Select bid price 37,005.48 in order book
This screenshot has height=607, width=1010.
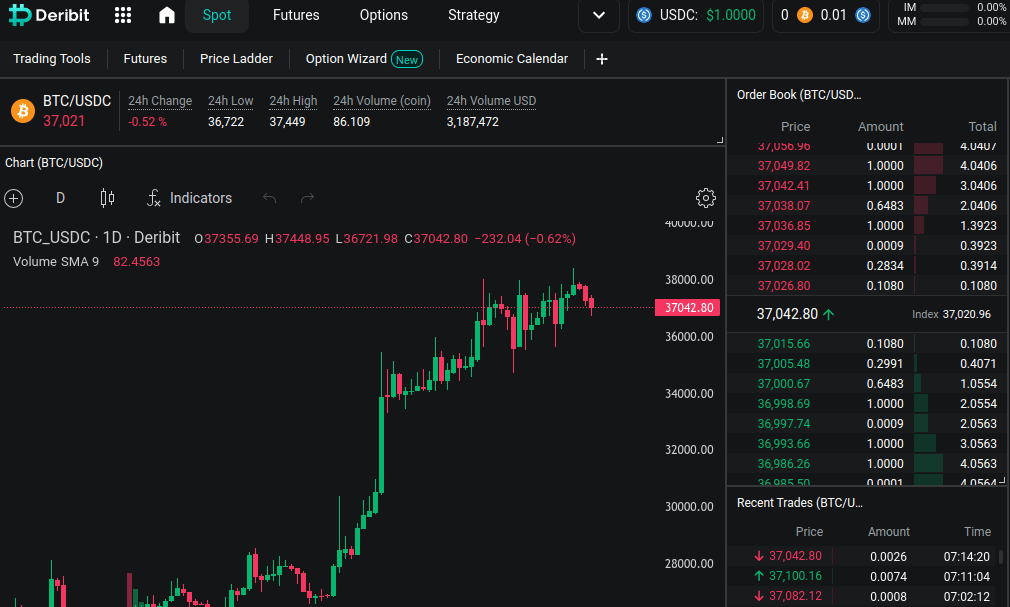click(x=783, y=364)
